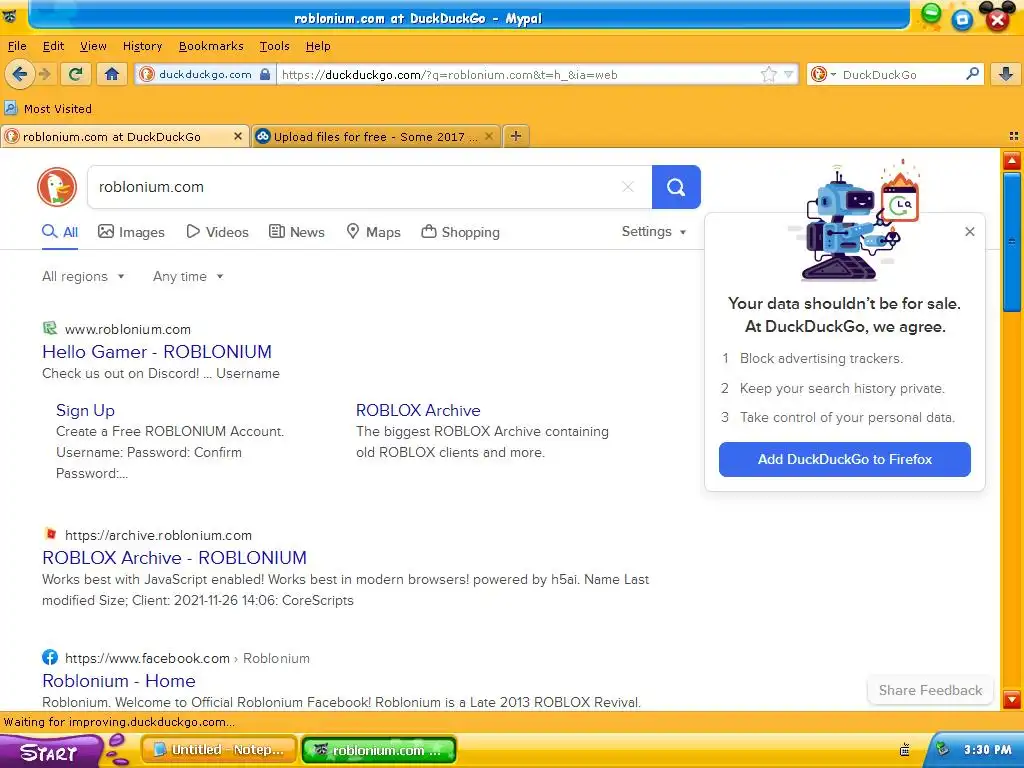
Task: Click the Facebook favicon beside the facebook.com result
Action: [50, 657]
